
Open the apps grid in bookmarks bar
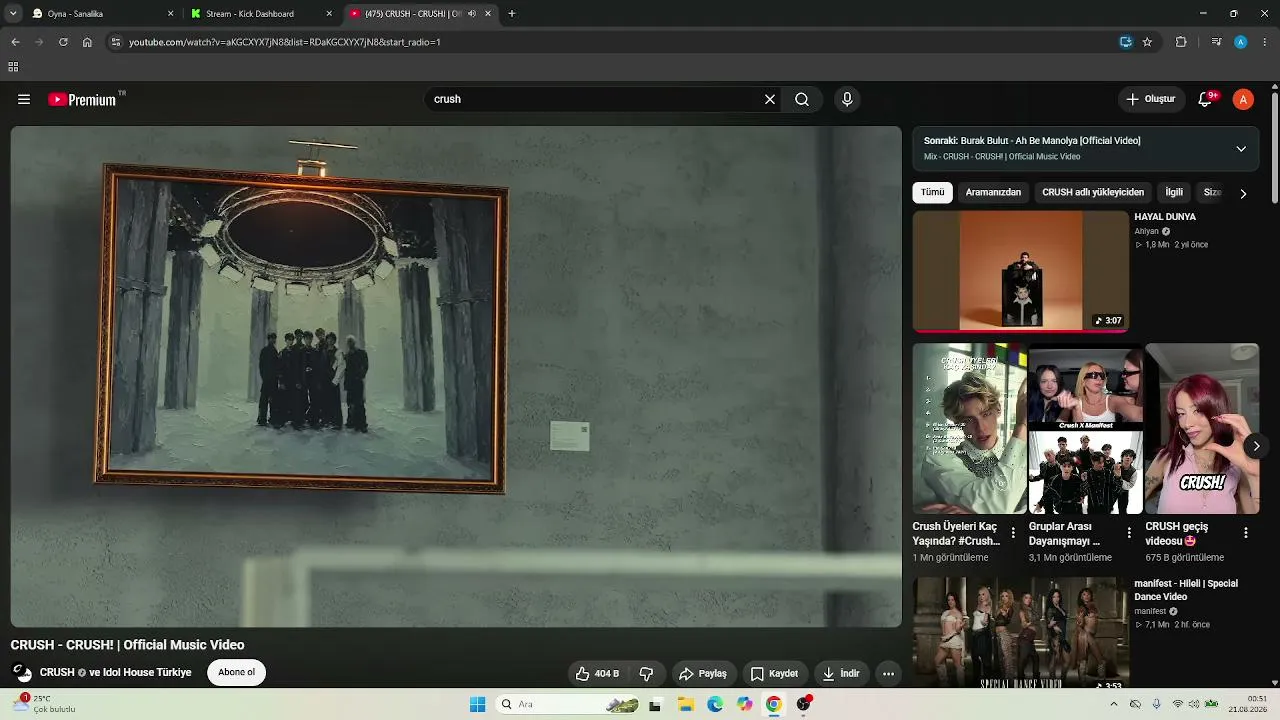point(13,67)
